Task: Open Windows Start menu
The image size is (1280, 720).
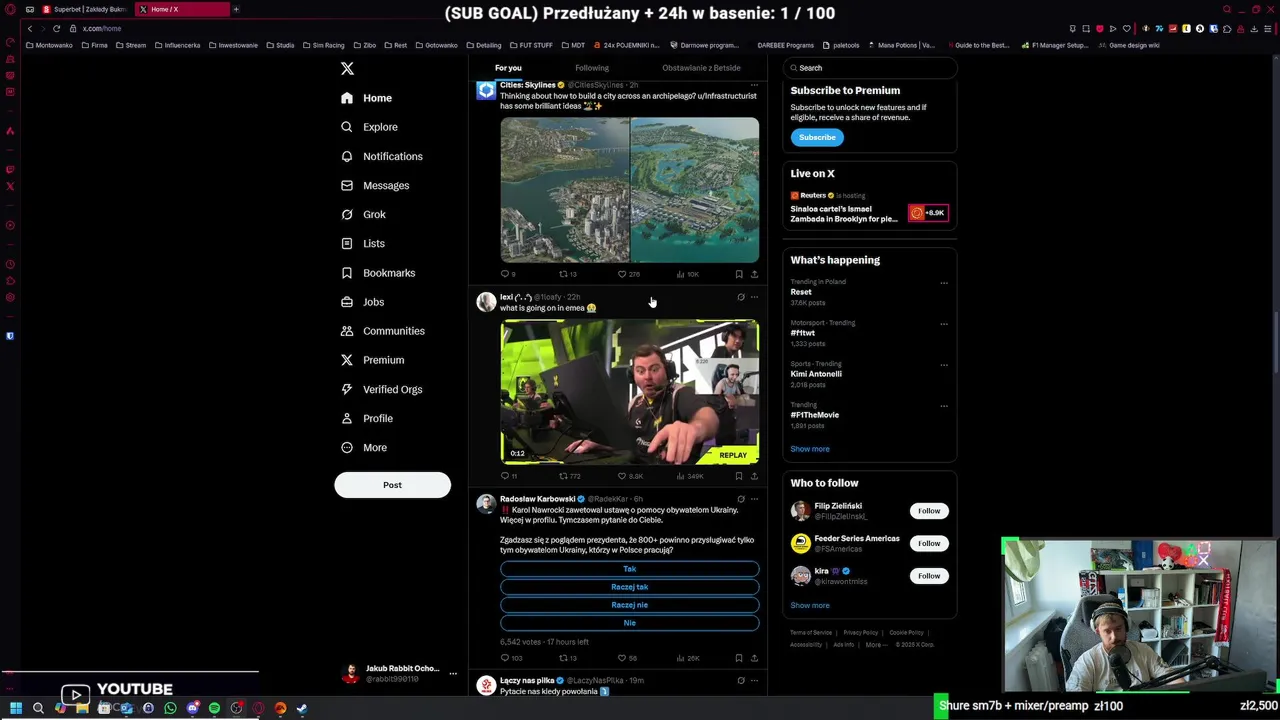Action: pyautogui.click(x=16, y=708)
